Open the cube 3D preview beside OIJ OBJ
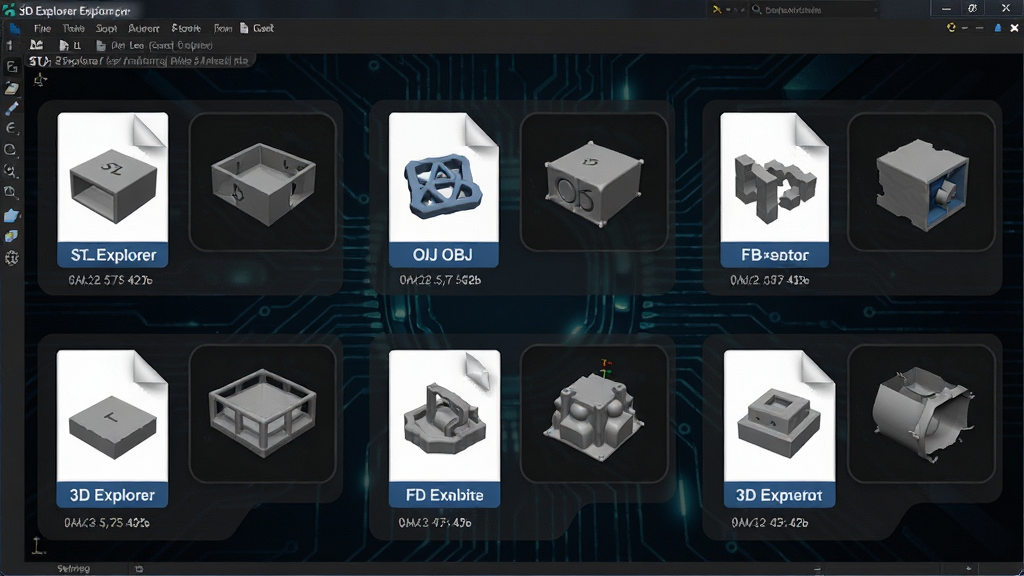This screenshot has height=576, width=1024. [x=594, y=182]
